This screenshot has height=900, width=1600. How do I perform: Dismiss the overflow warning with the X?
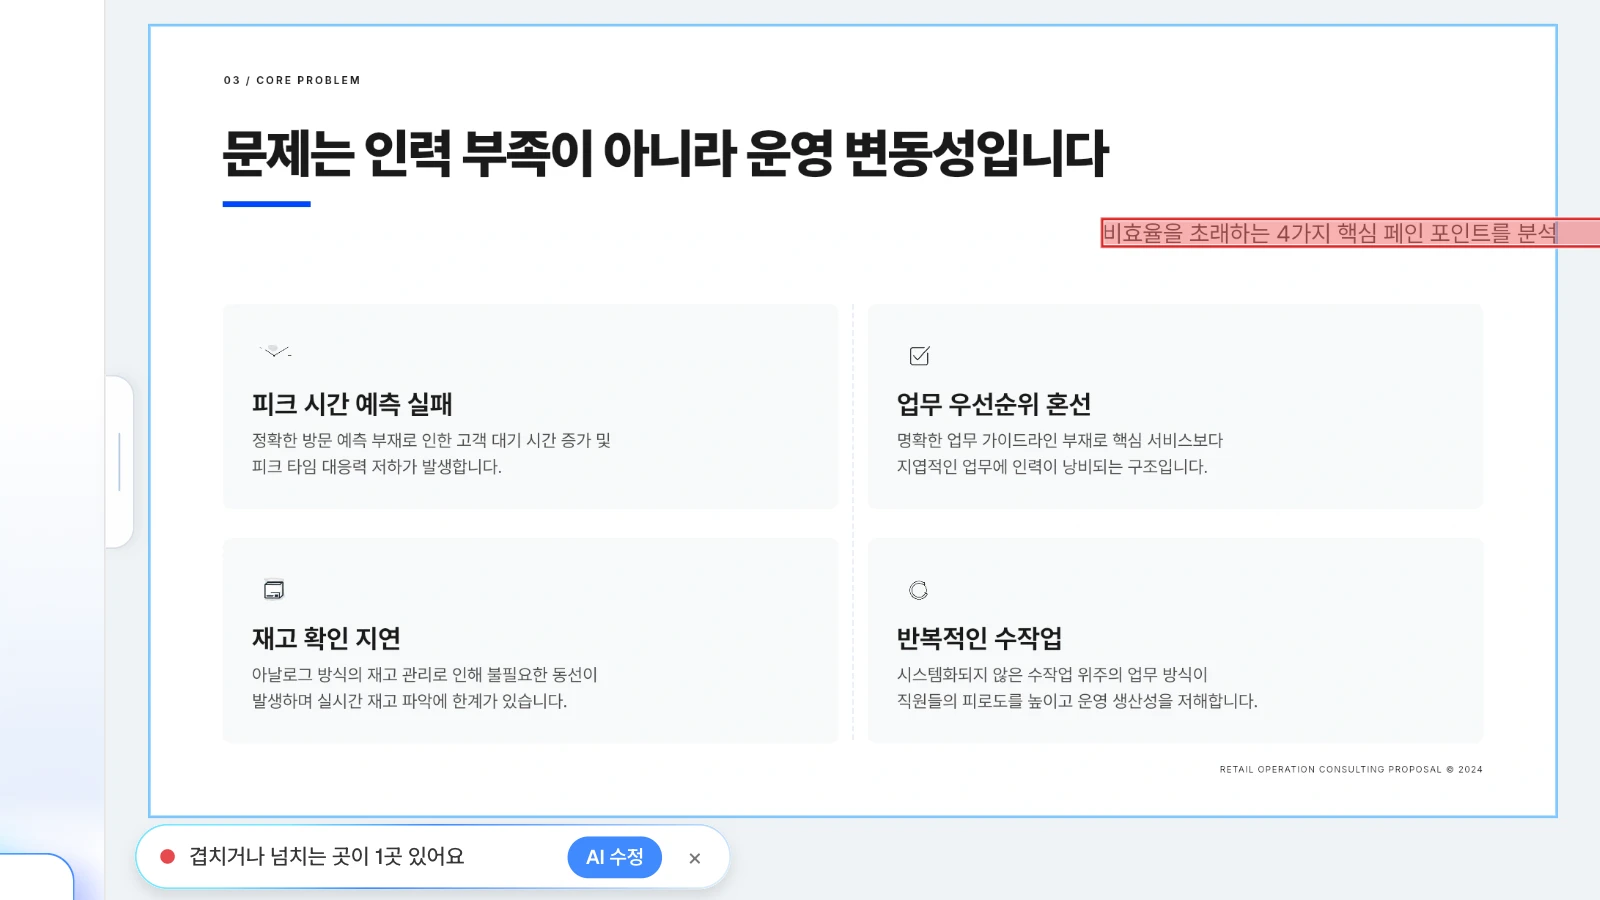click(695, 858)
